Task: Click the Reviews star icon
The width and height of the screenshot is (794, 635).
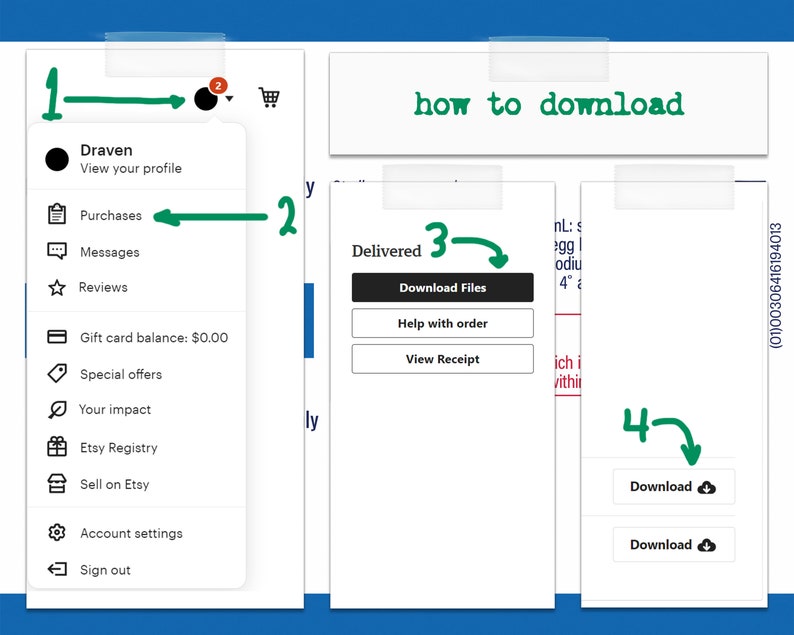Action: (57, 288)
